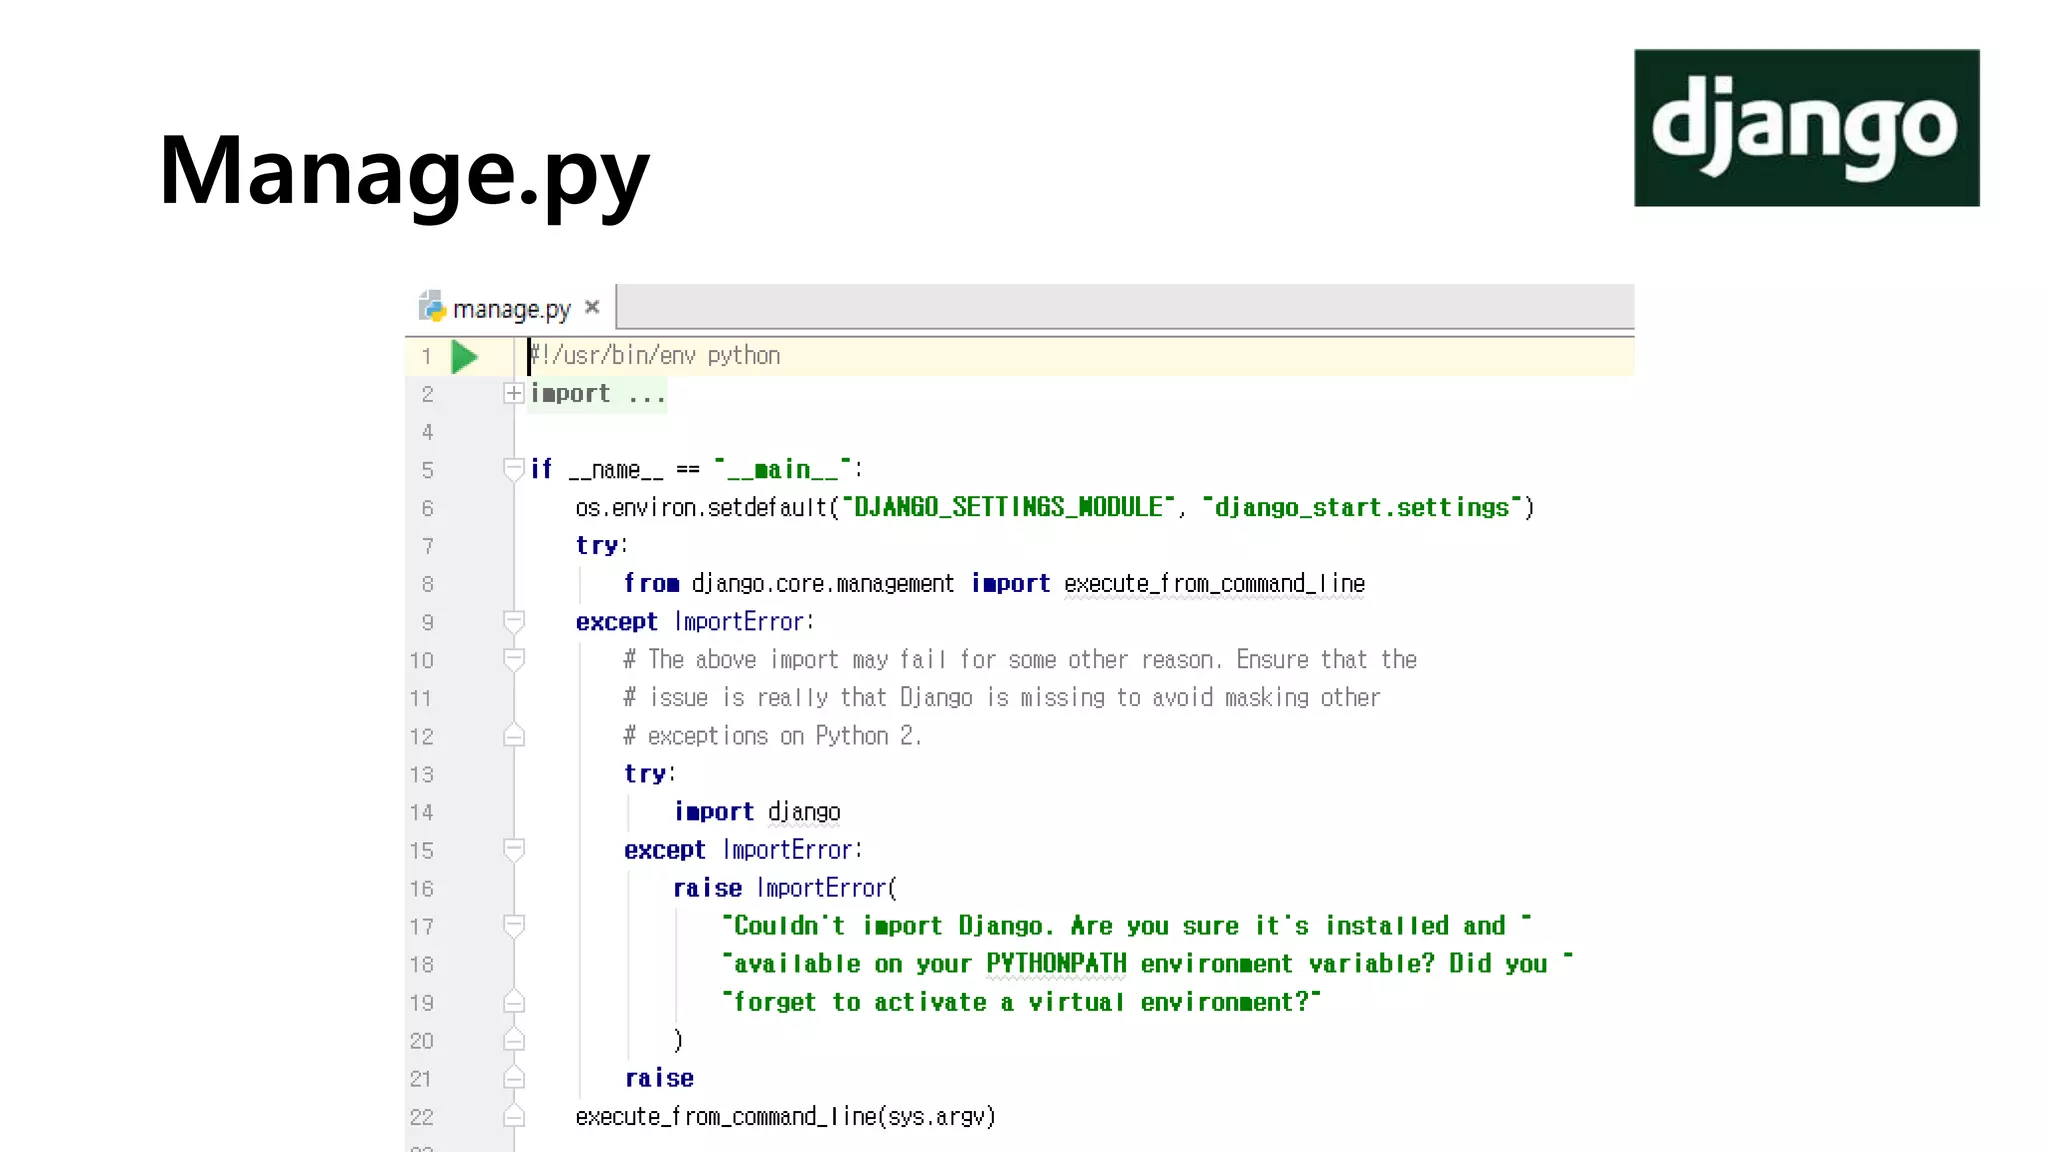Click execute_from_command_line in the import on line 8

point(1214,584)
